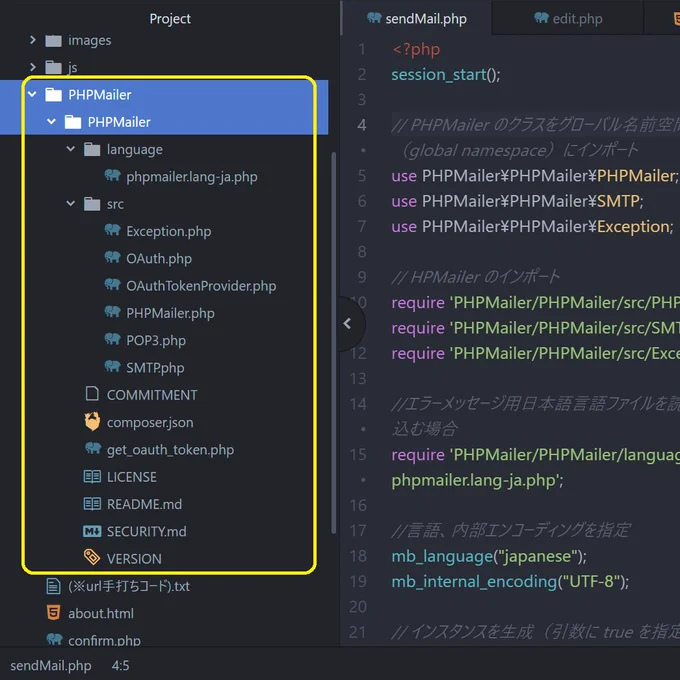This screenshot has width=680, height=680.
Task: Click the PHP icon beside OAuth.php
Action: (112, 258)
